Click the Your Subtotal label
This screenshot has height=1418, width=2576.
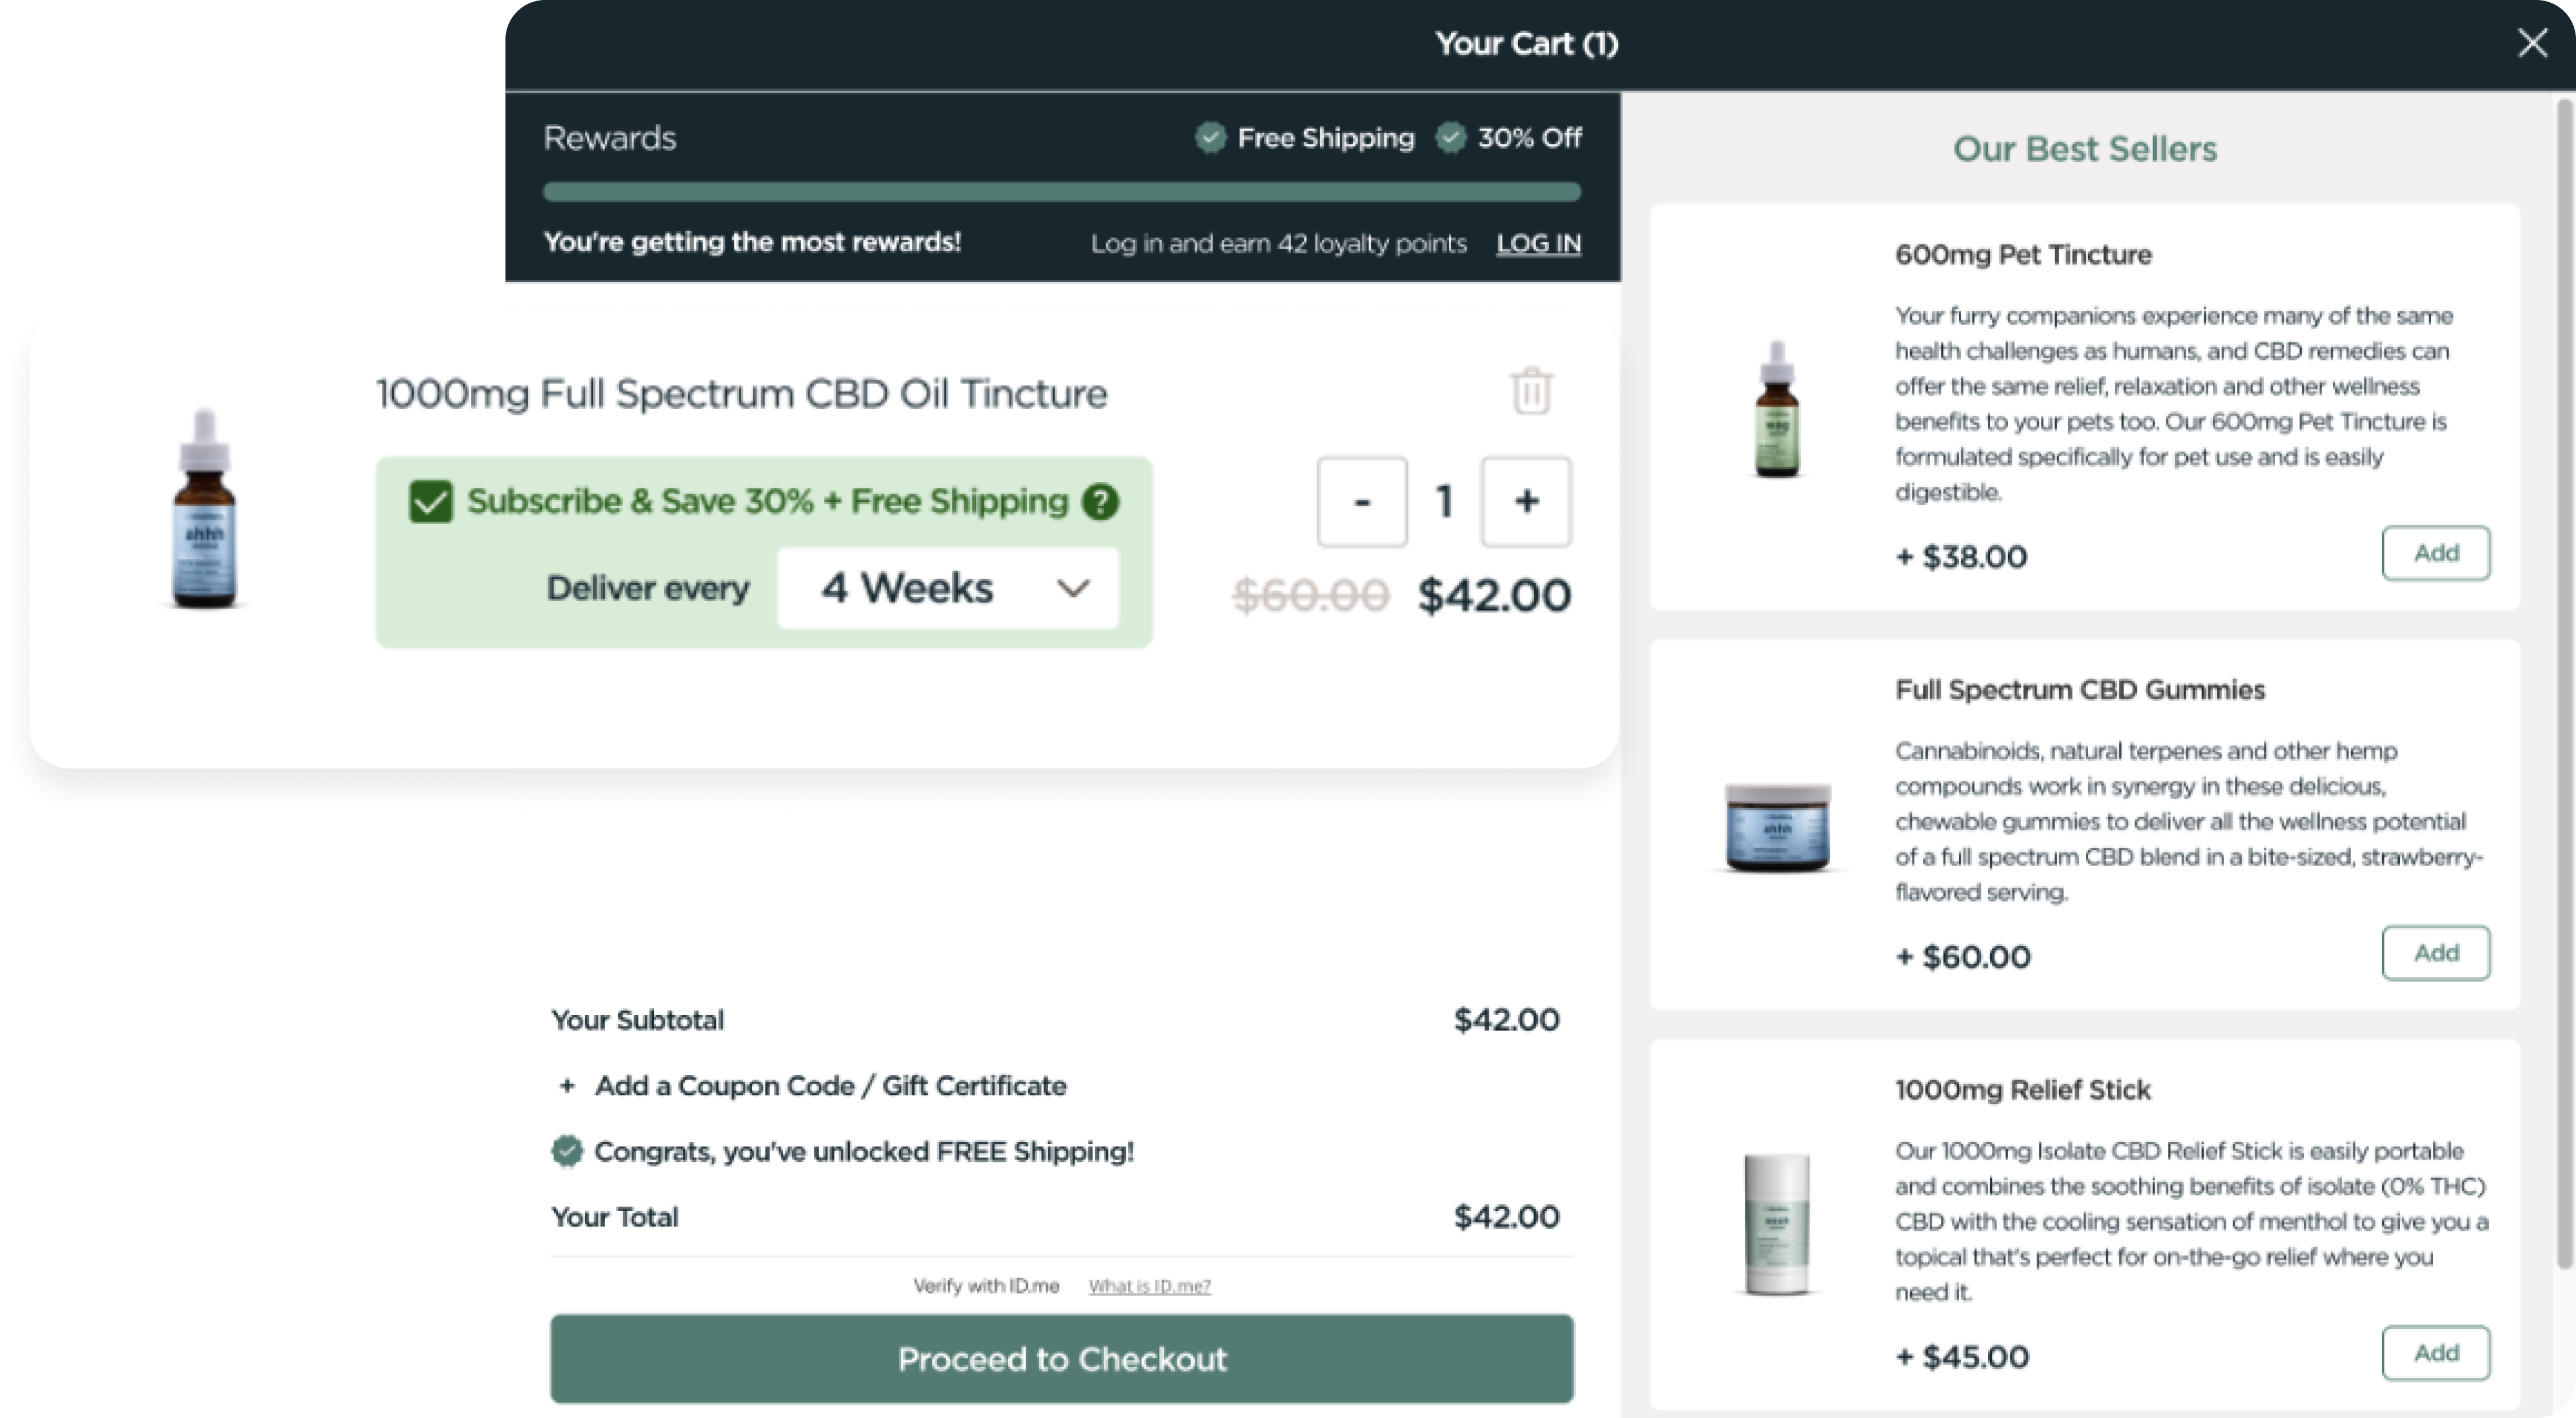tap(638, 1020)
